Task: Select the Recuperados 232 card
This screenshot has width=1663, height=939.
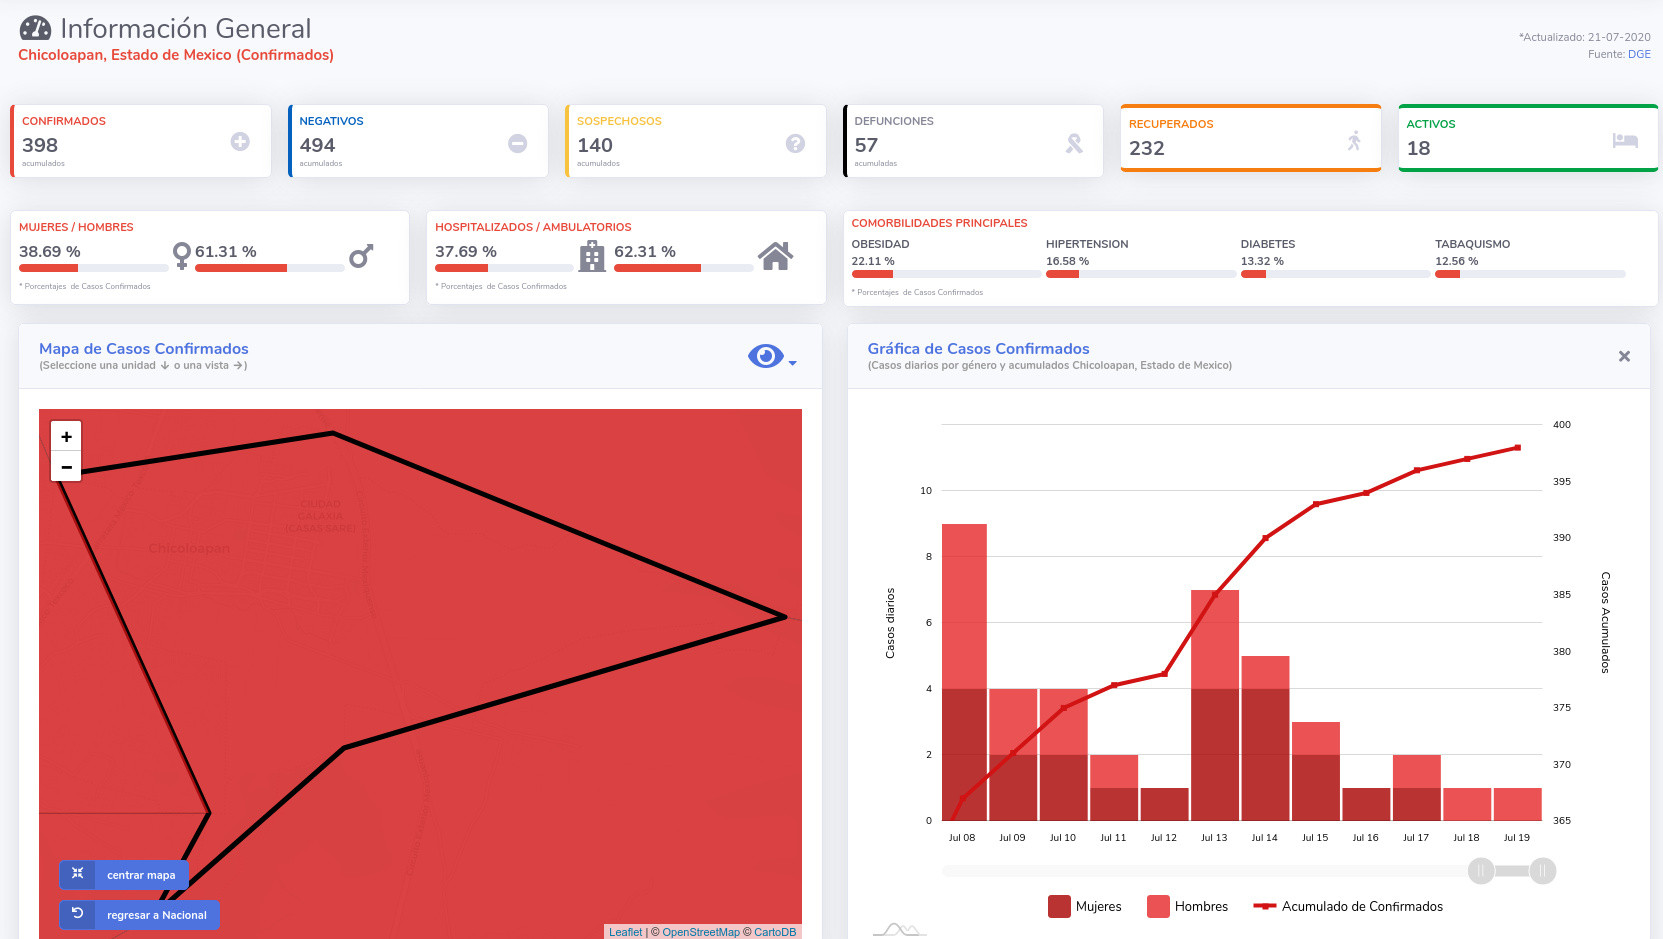Action: pyautogui.click(x=1251, y=138)
